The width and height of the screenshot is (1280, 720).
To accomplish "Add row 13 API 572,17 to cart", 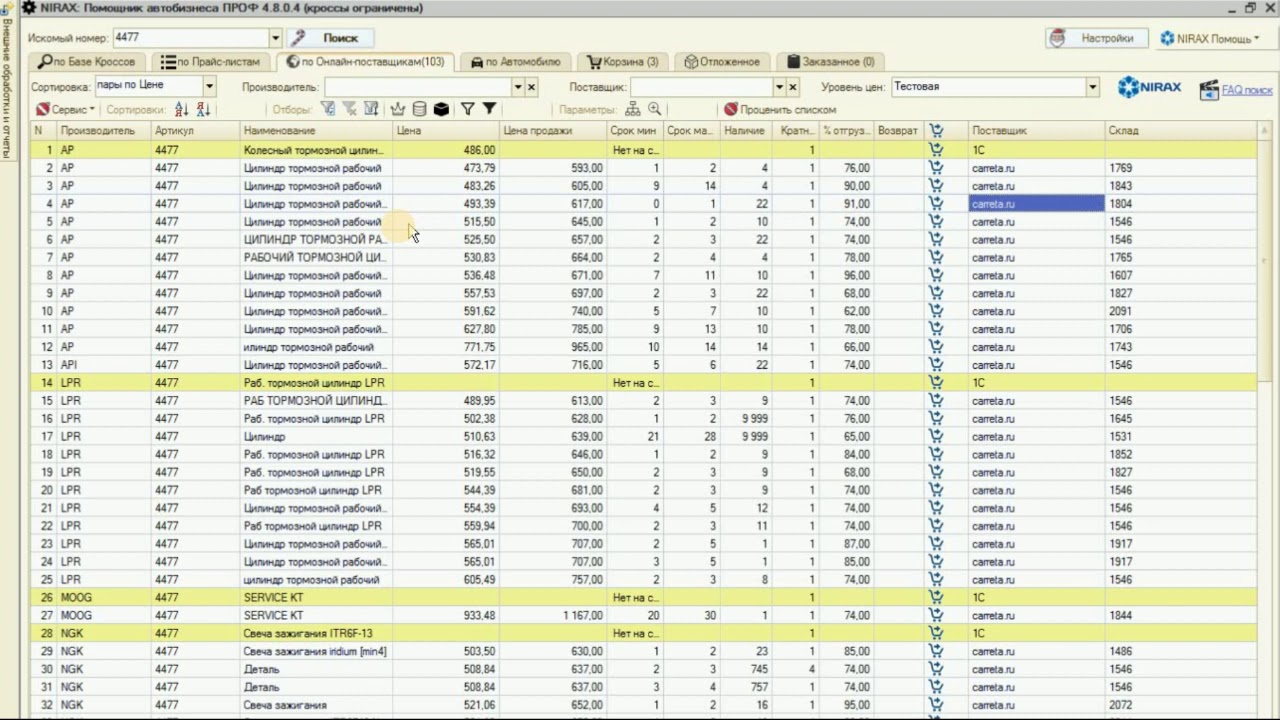I will [x=936, y=365].
